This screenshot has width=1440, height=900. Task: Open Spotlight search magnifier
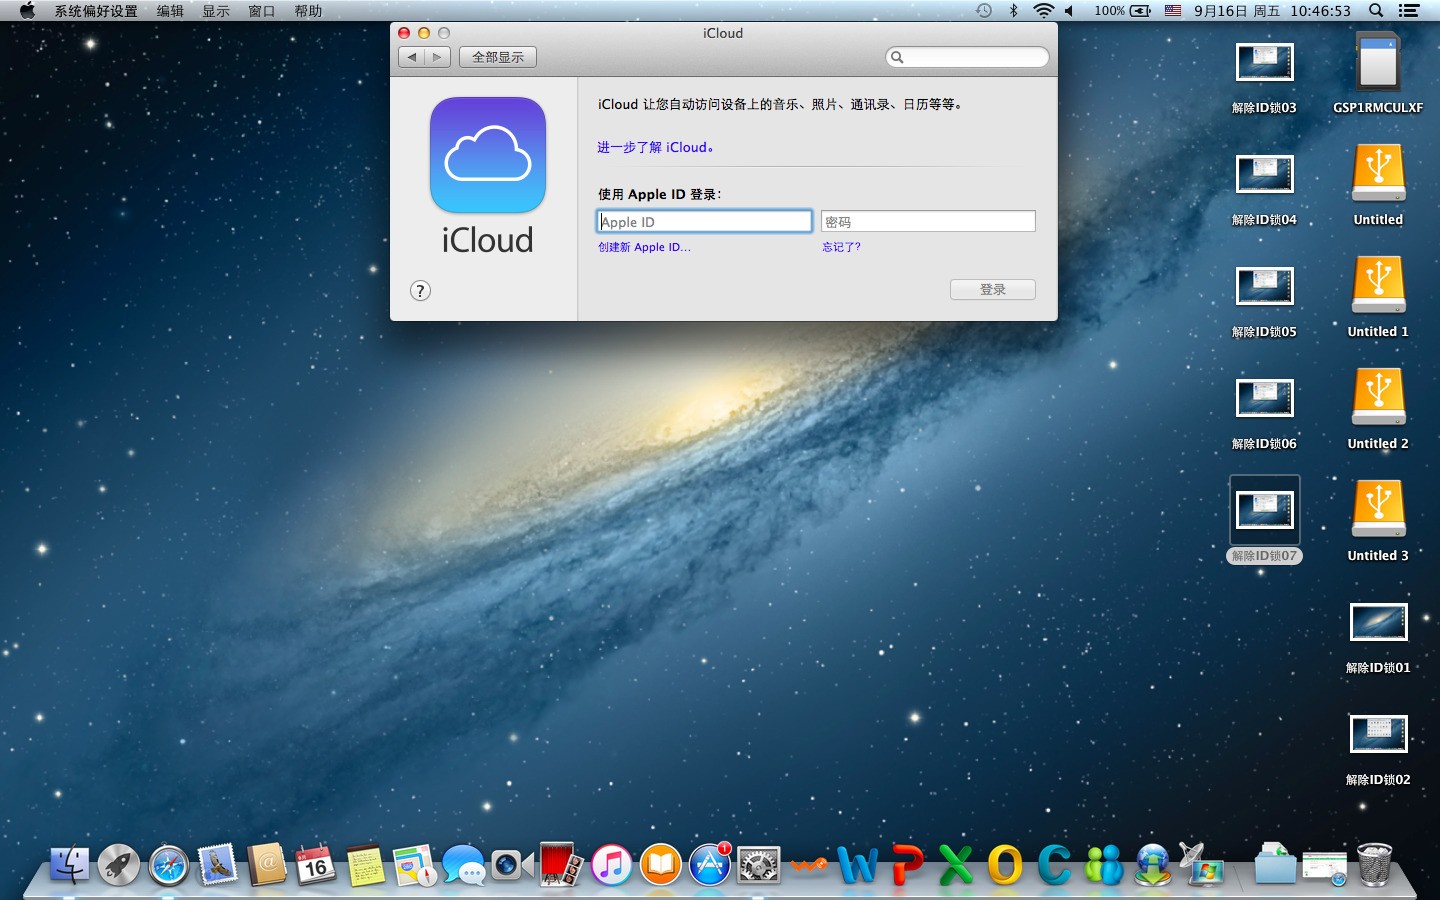[x=1376, y=11]
